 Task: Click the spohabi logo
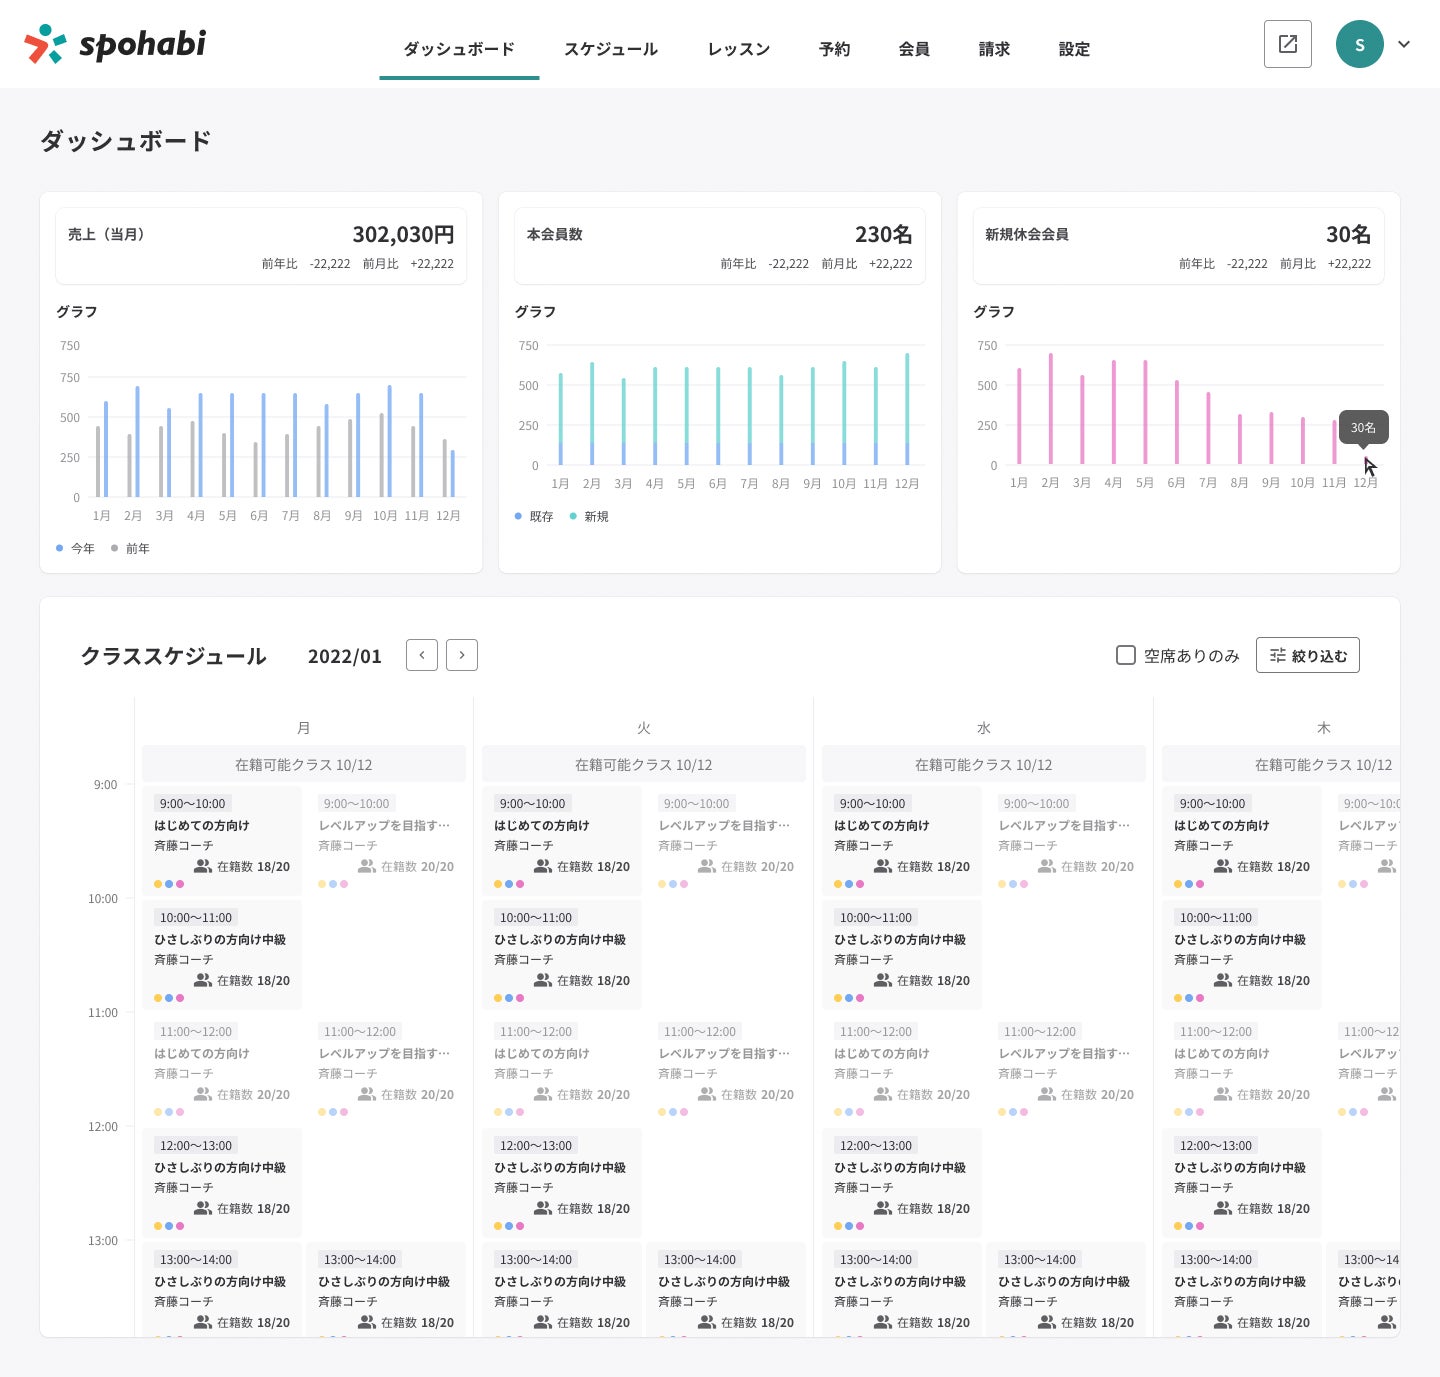pos(115,44)
